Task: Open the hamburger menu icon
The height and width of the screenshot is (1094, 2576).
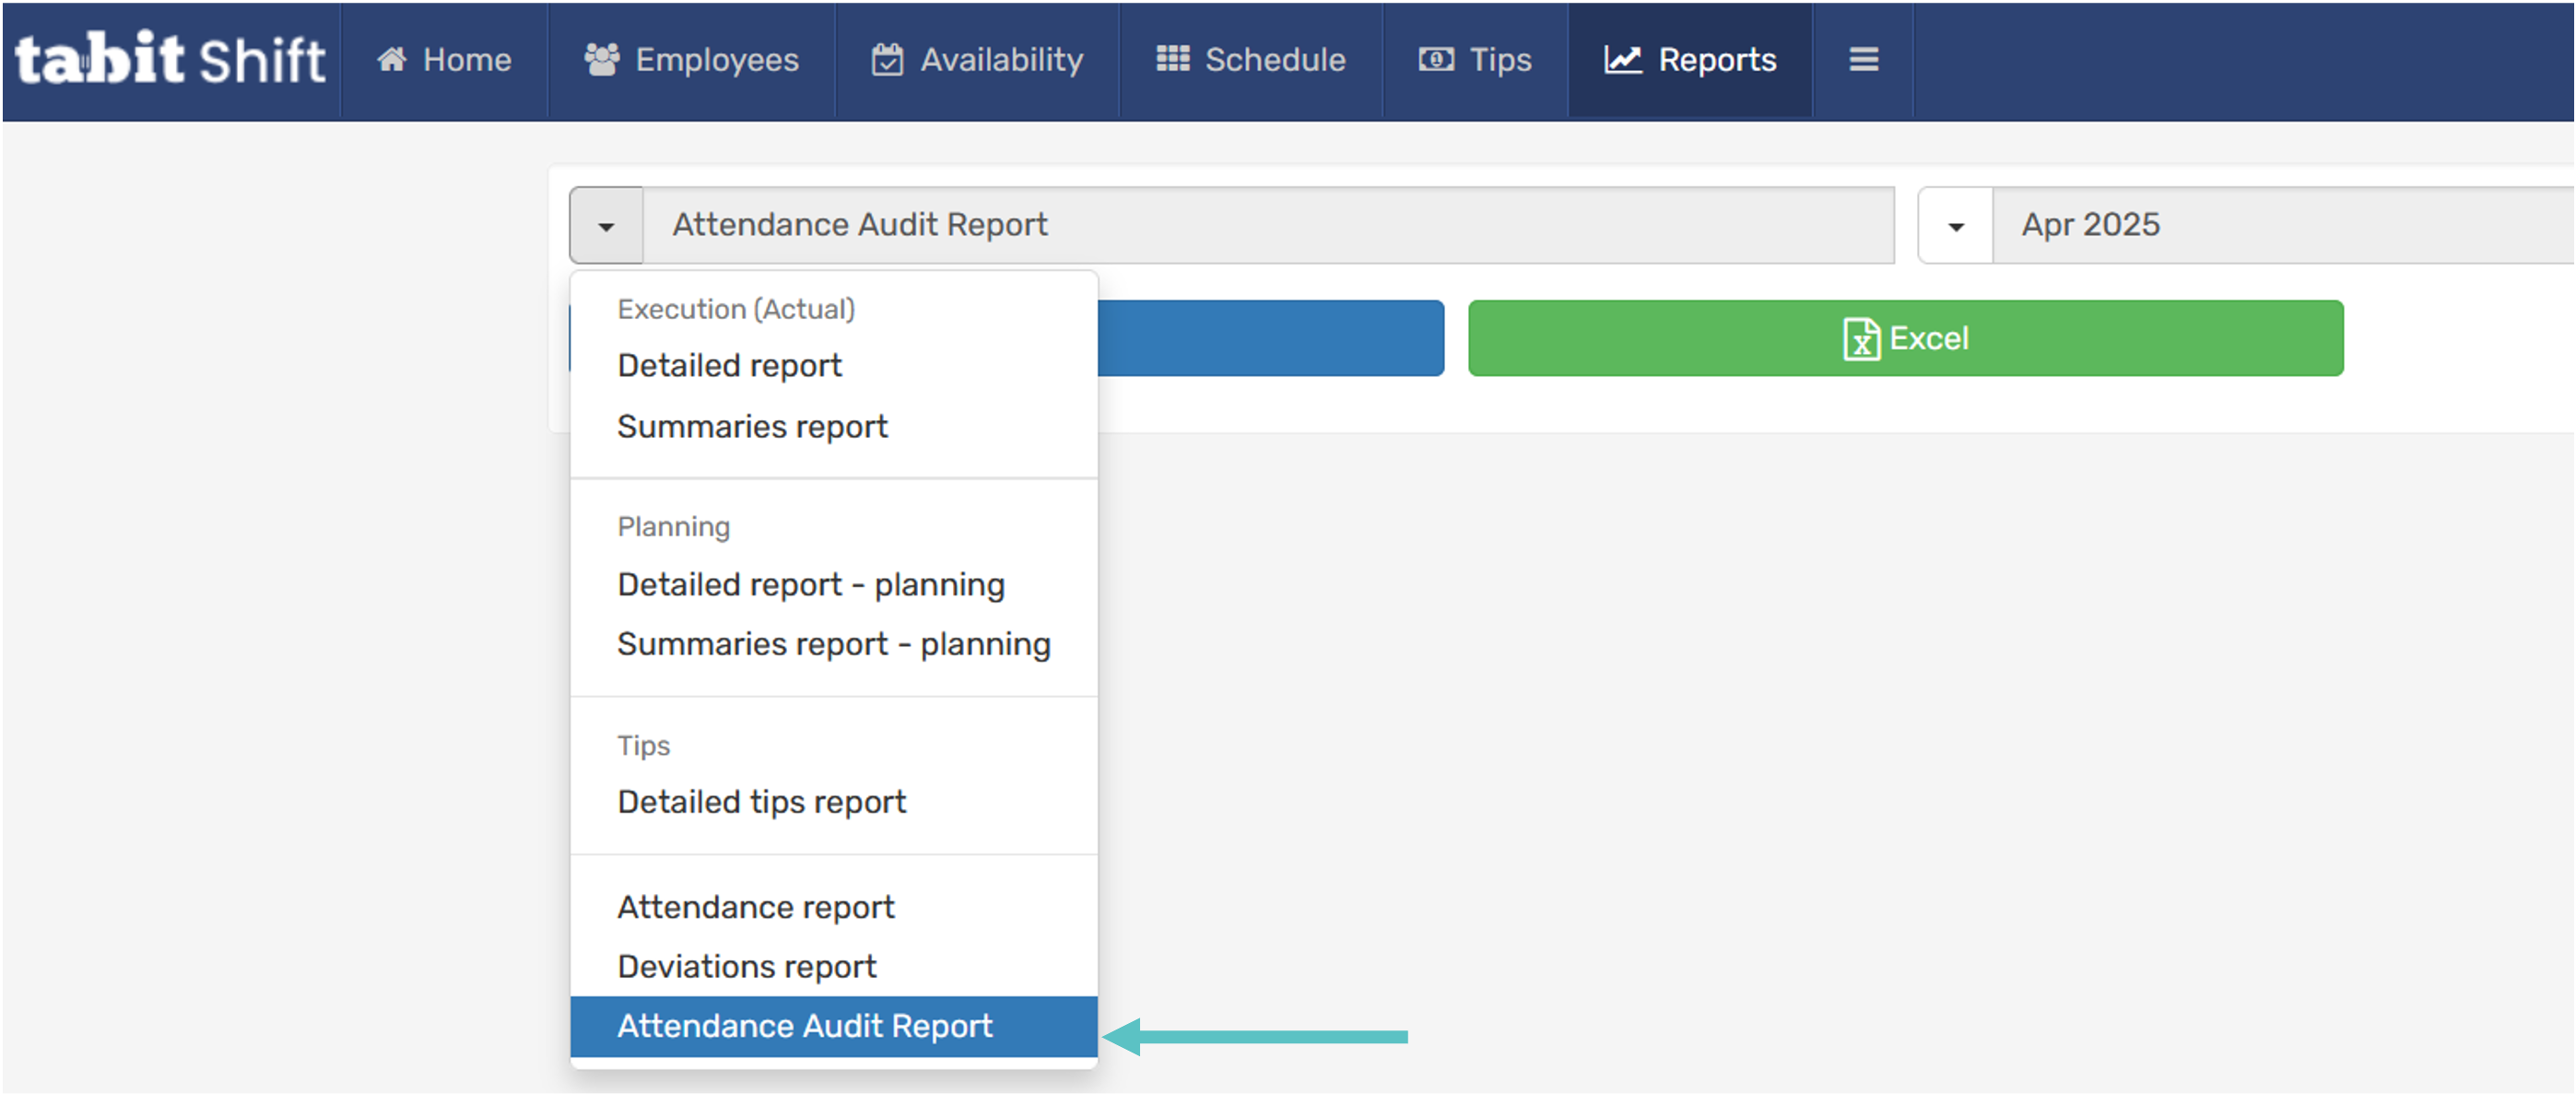Action: click(x=1863, y=60)
